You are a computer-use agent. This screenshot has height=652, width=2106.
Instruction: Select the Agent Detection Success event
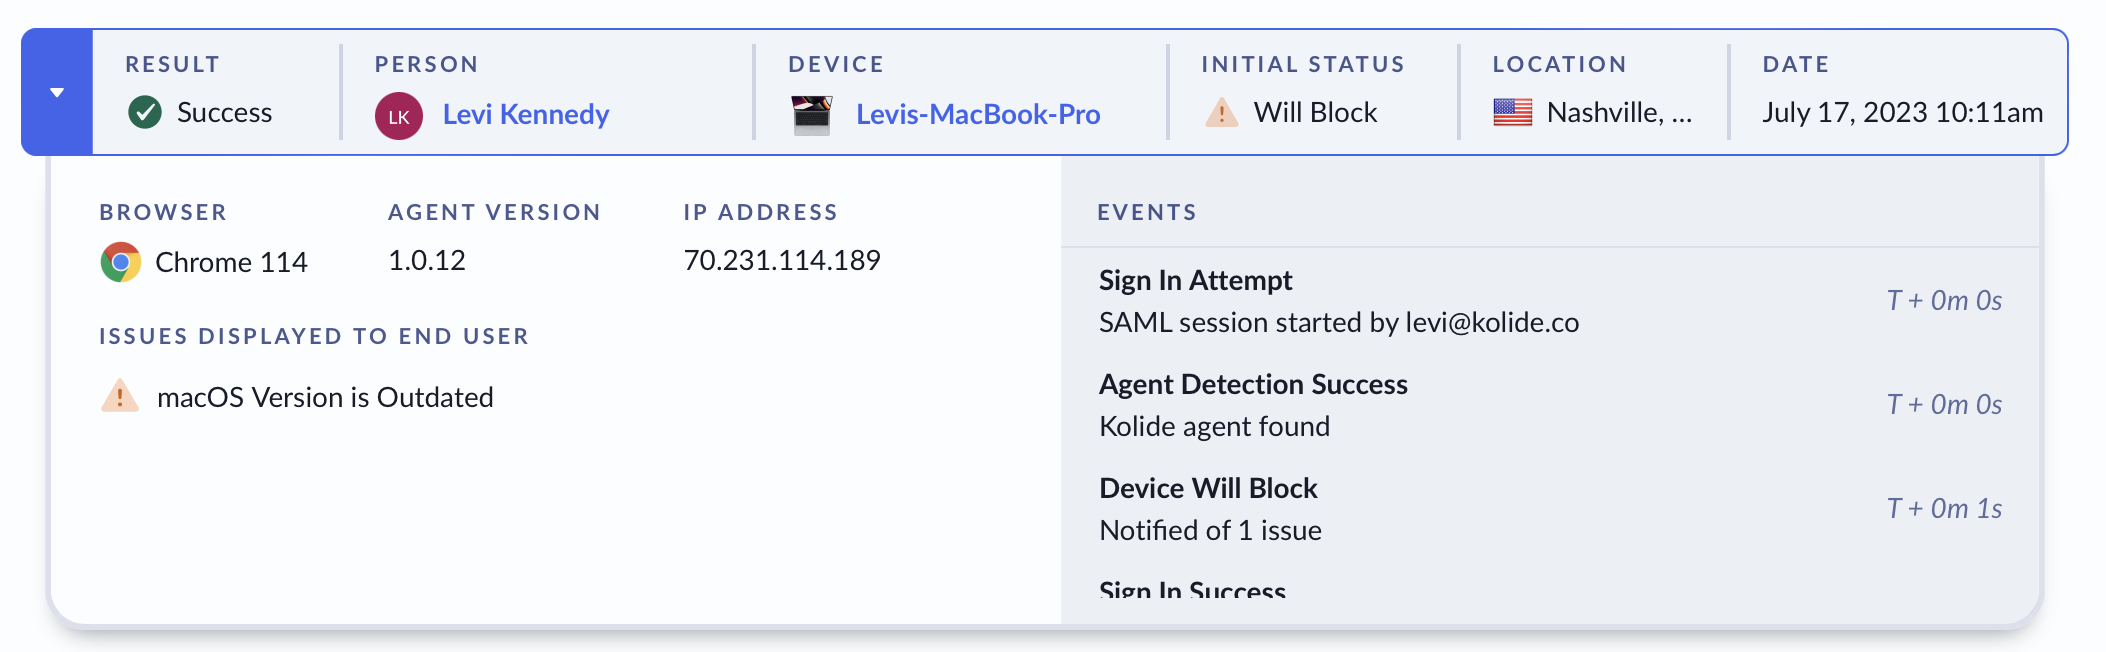point(1253,384)
